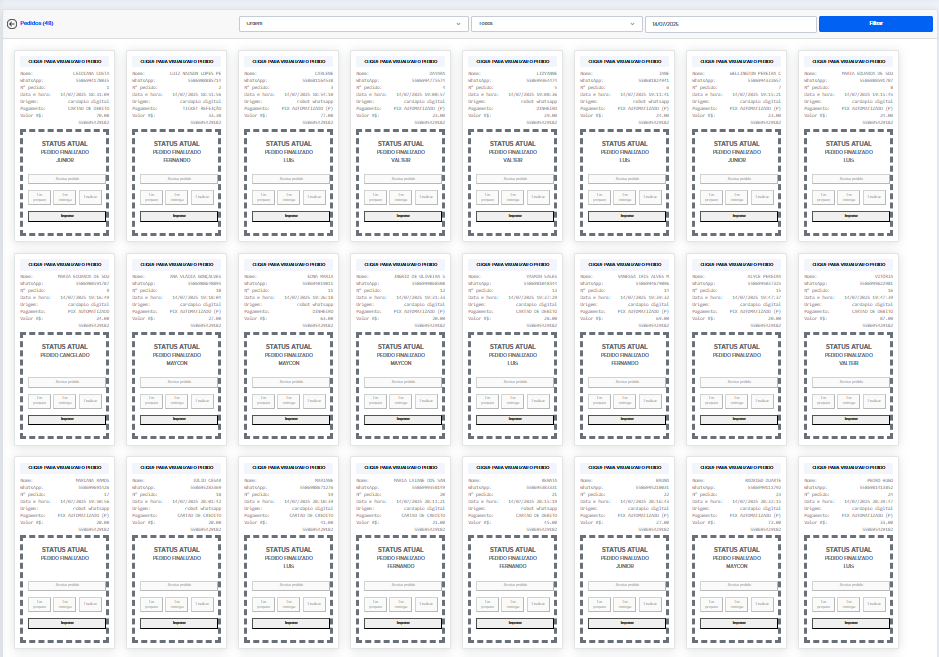Click Em preparo on order 4 card
The height and width of the screenshot is (657, 939).
pos(375,197)
